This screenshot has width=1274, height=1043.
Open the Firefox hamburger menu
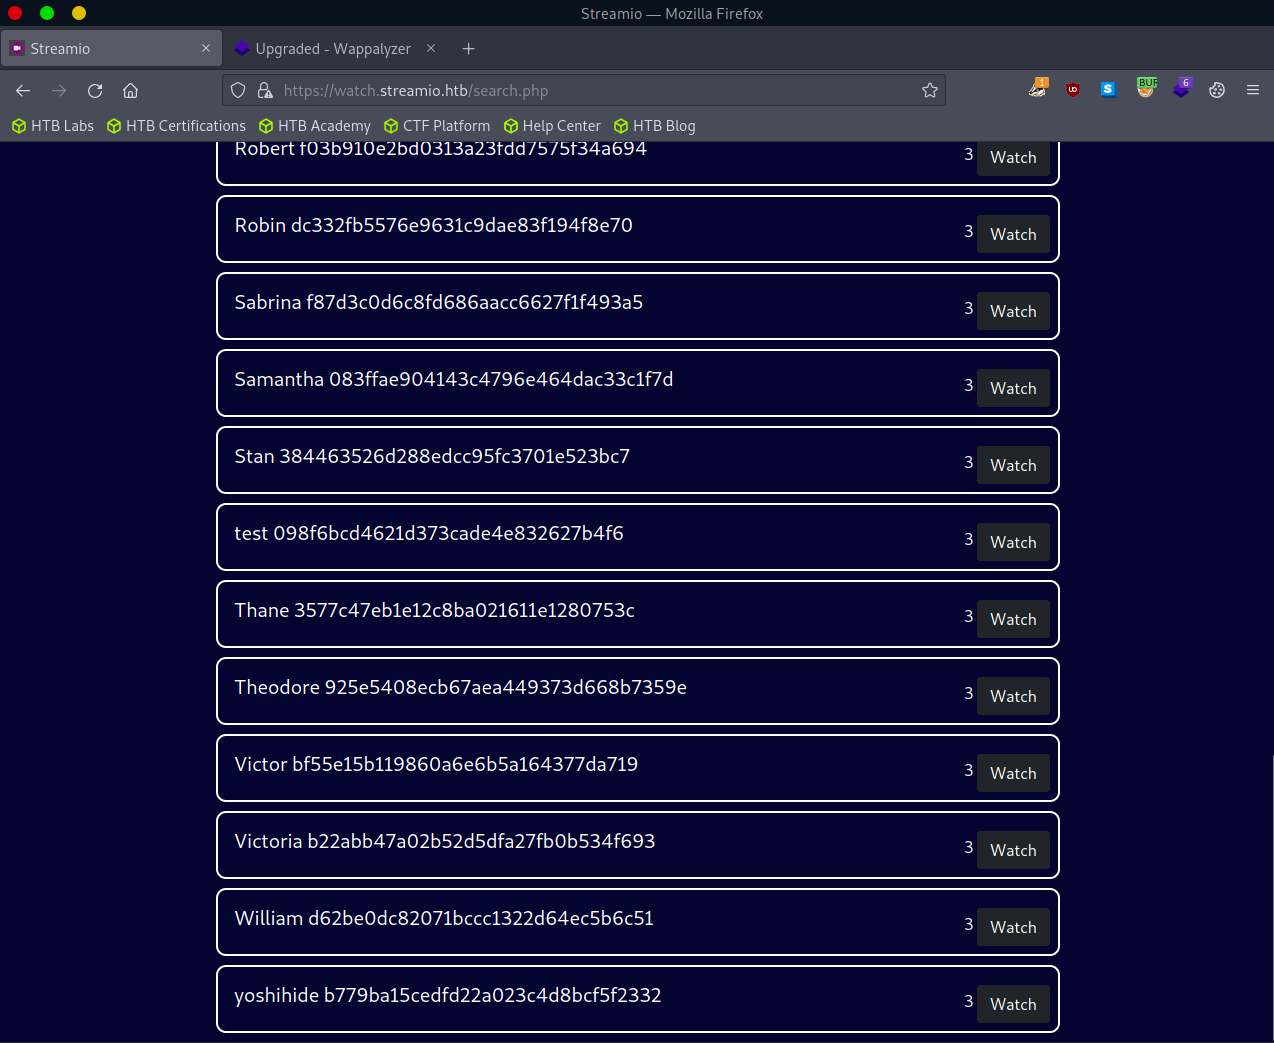click(x=1252, y=90)
